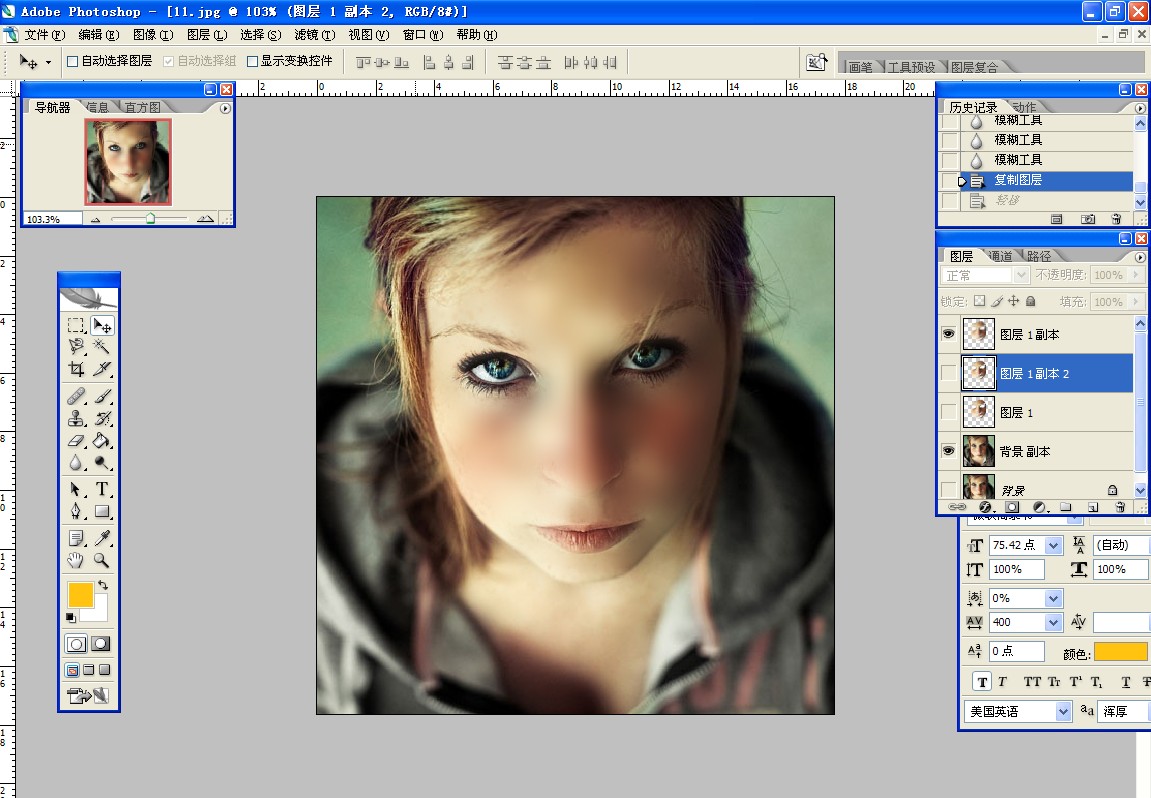Tick the 显示变换控件 checkbox
The image size is (1151, 798).
[x=252, y=61]
